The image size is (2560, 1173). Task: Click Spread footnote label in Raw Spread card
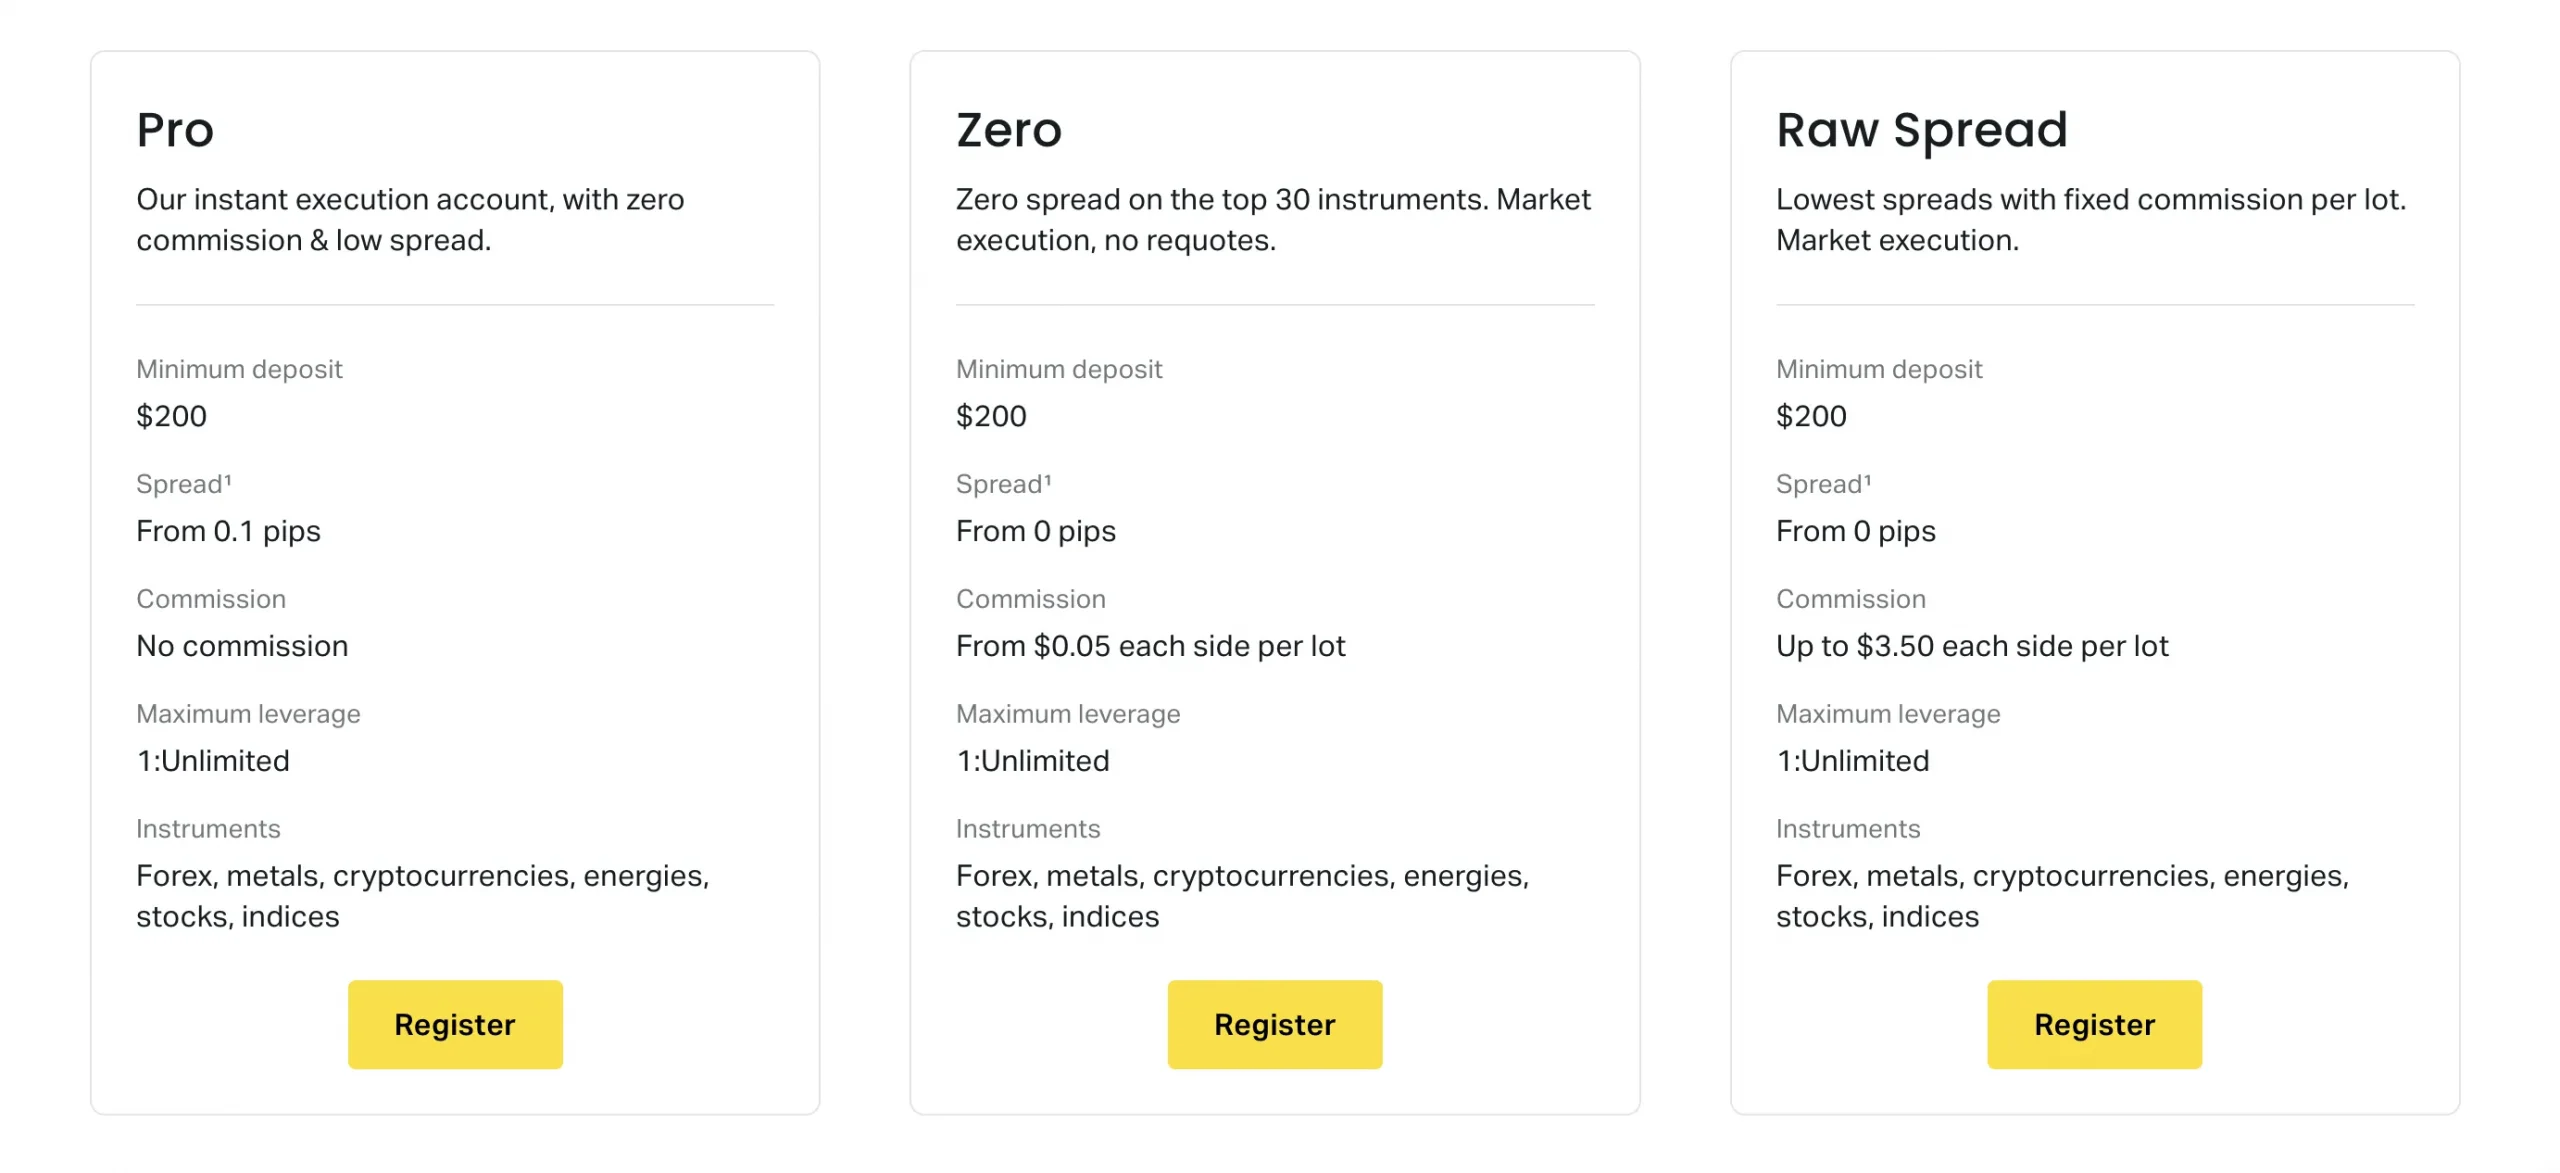point(1824,484)
